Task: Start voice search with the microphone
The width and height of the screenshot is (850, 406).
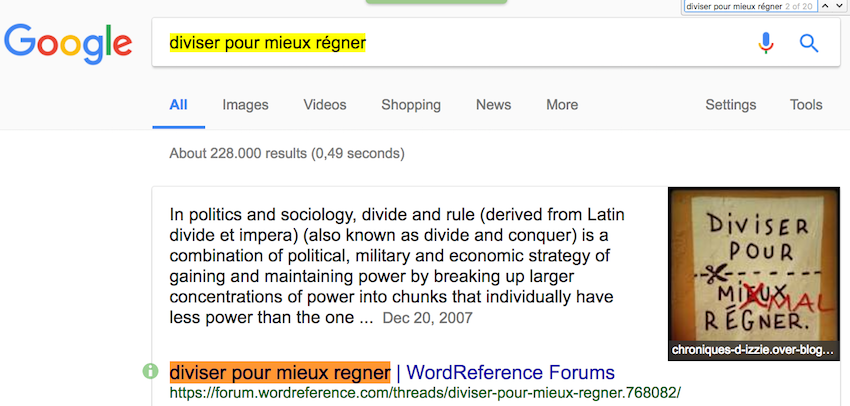Action: [x=766, y=43]
